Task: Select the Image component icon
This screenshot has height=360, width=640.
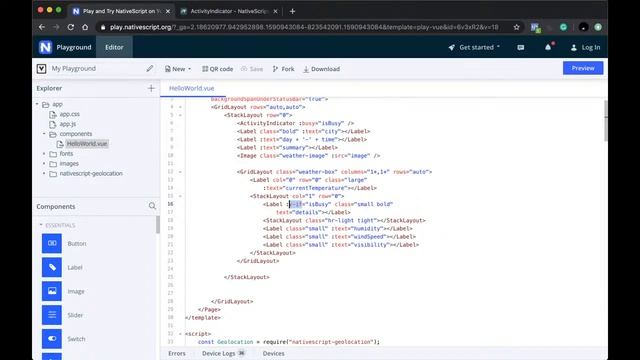Action: pyautogui.click(x=52, y=291)
